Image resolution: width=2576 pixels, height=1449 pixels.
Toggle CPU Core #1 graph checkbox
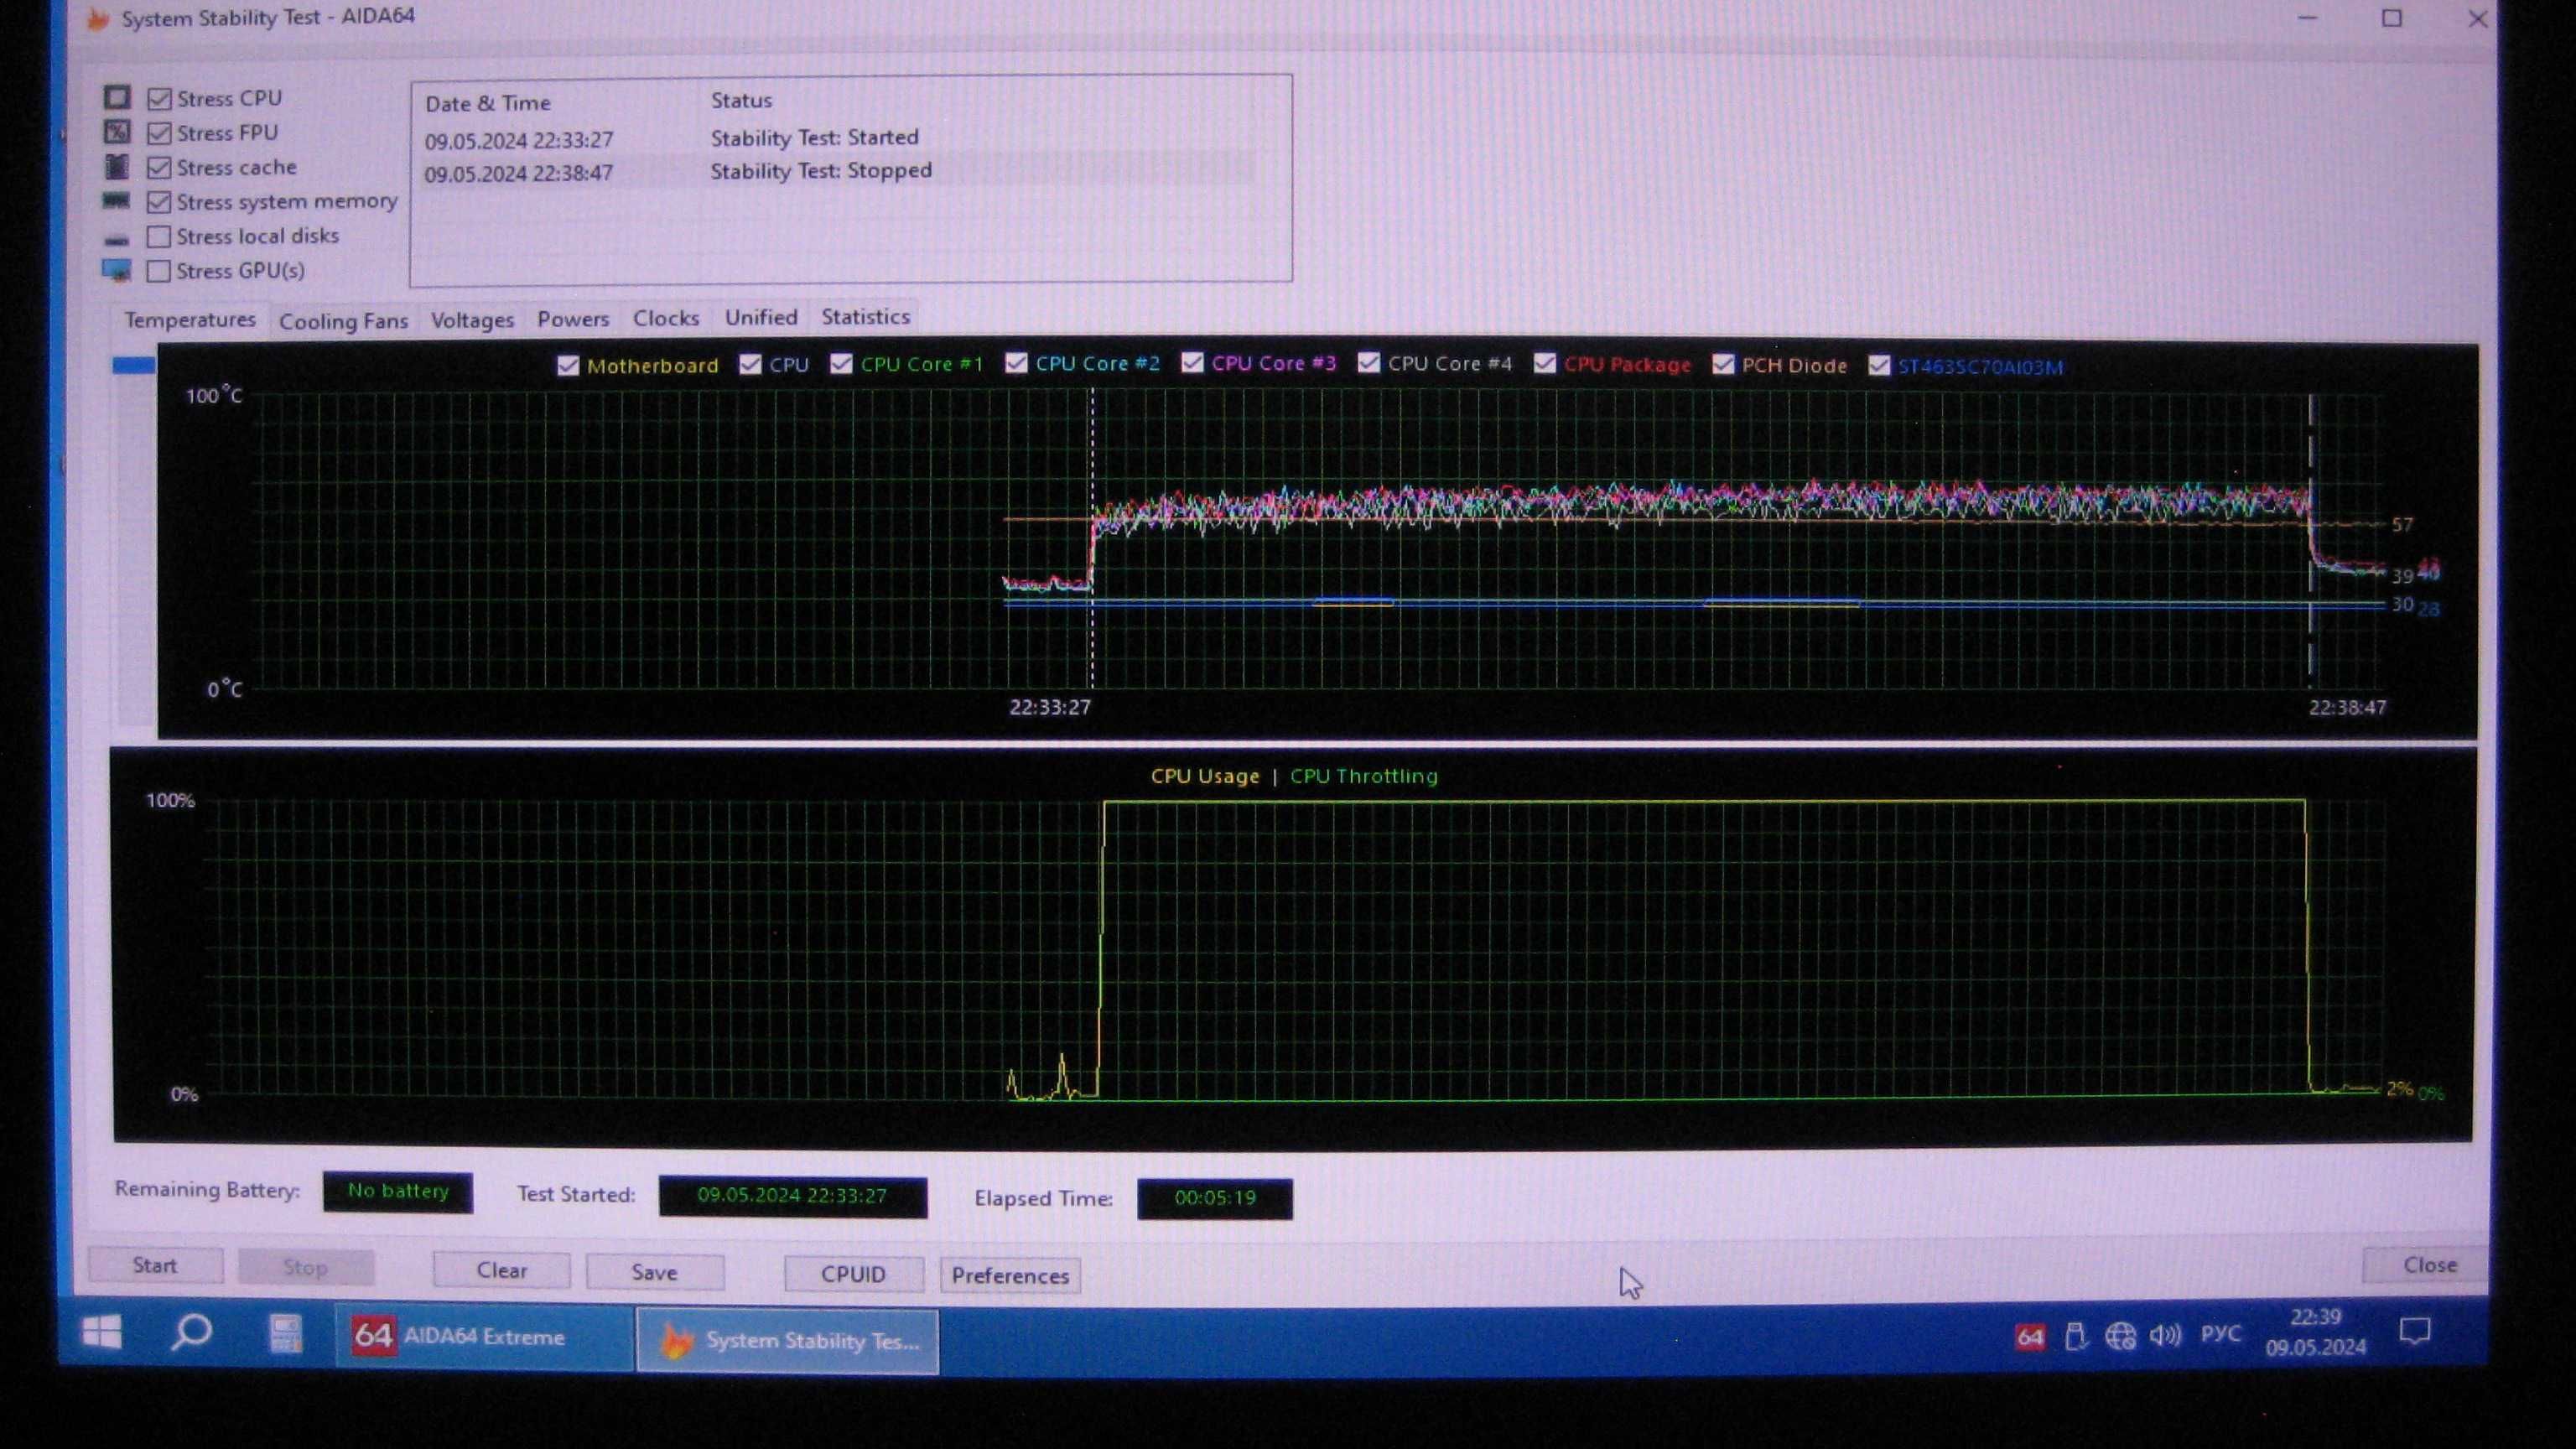click(x=841, y=364)
